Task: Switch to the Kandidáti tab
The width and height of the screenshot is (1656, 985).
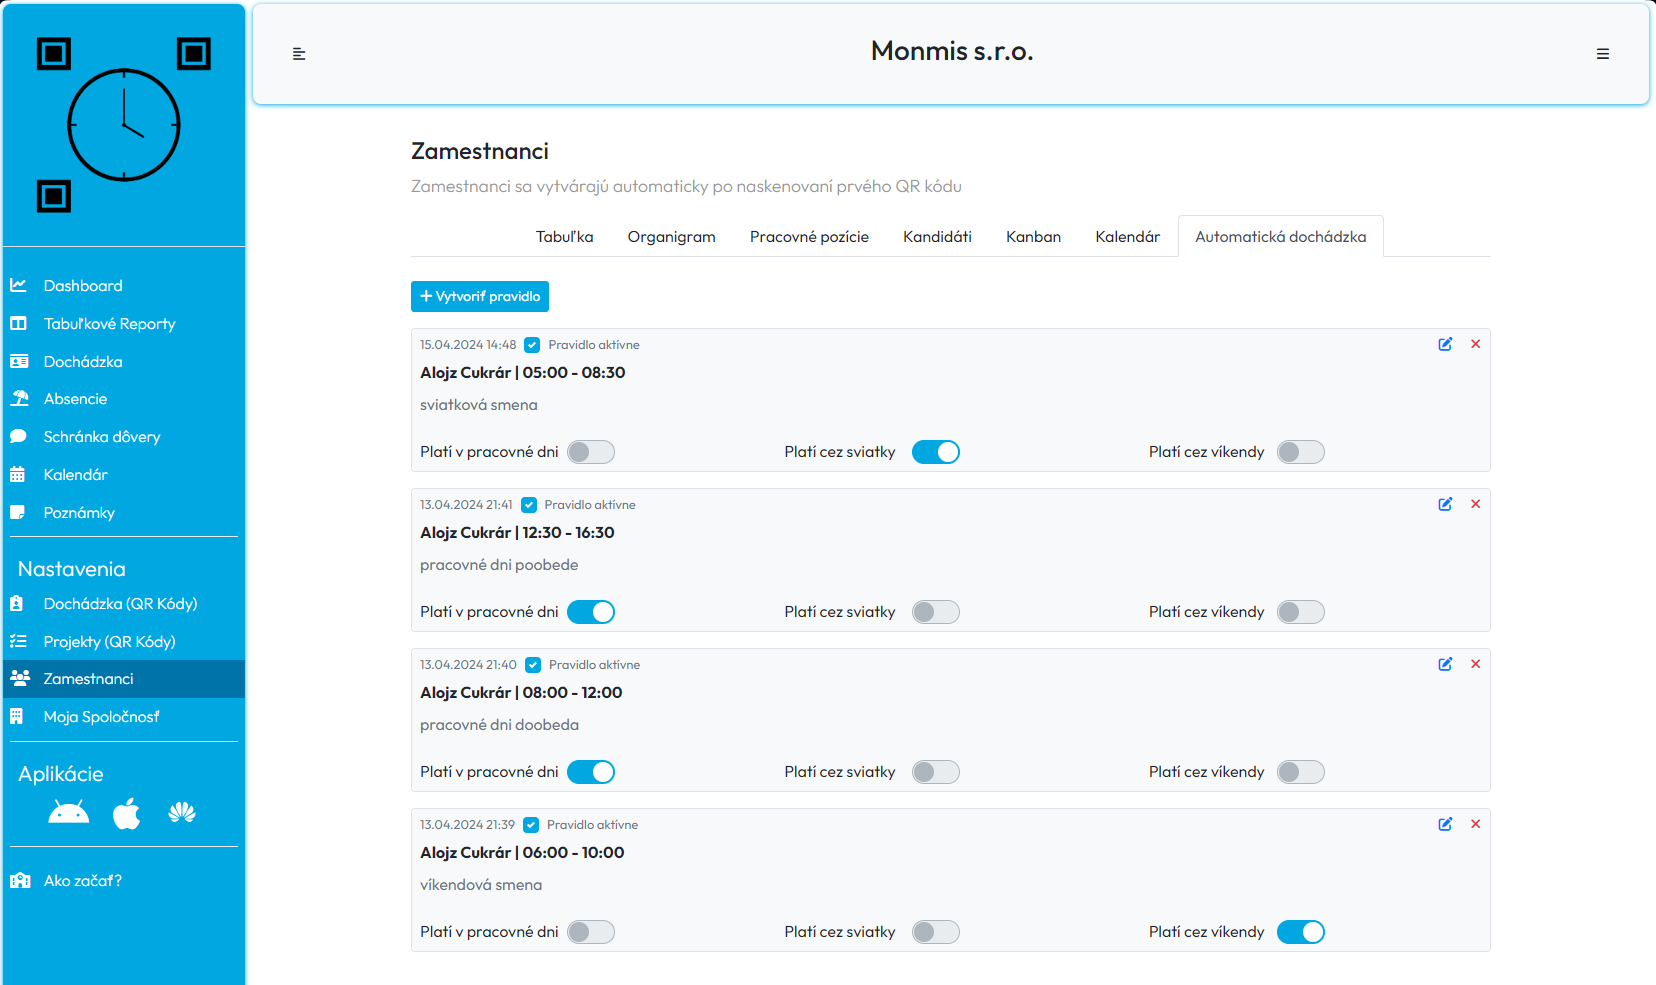Action: (x=938, y=237)
